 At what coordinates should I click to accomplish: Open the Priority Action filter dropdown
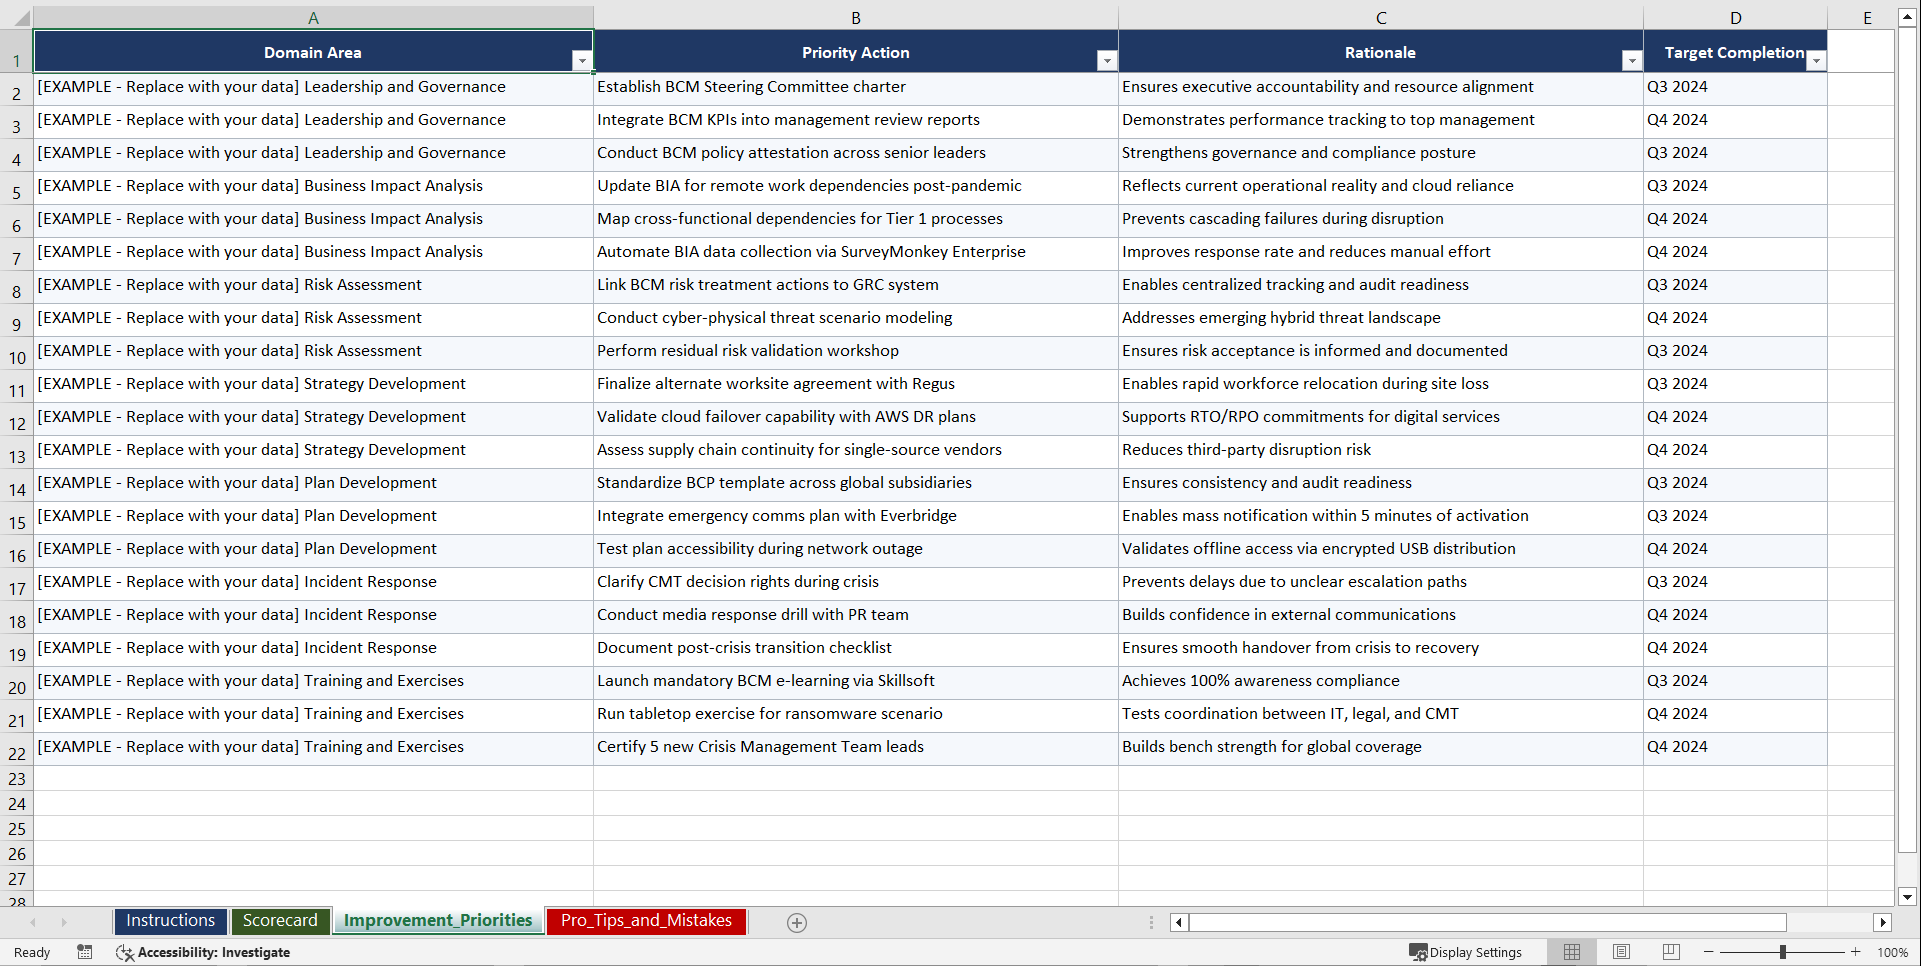click(1107, 60)
